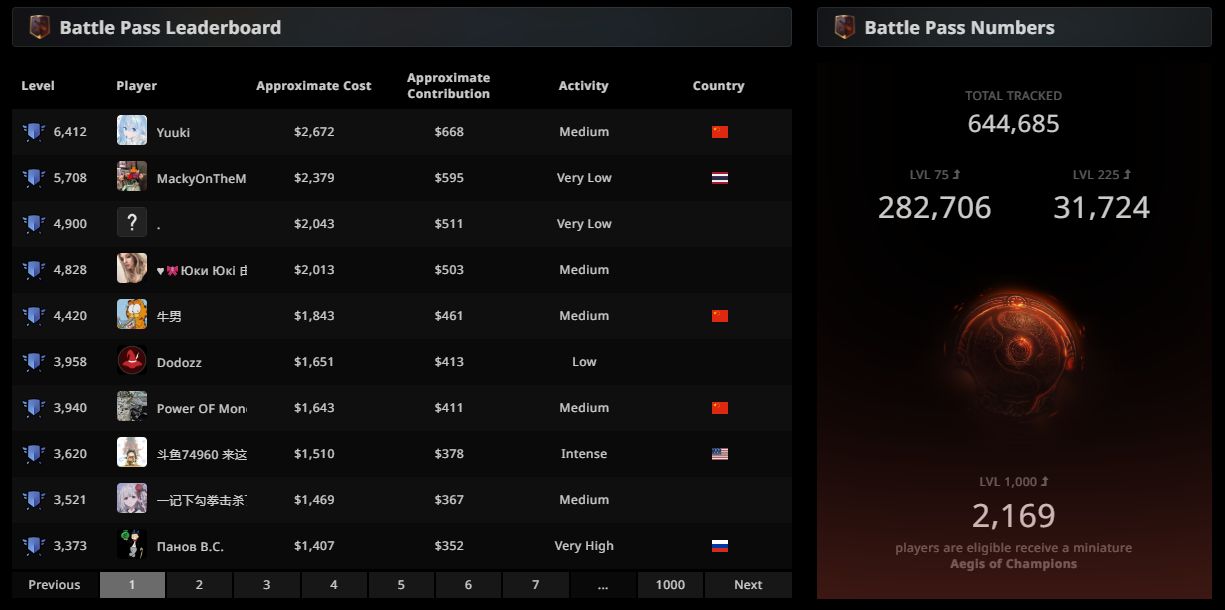Screen dimensions: 1225x610
Task: Open Yuuki's player avatar
Action: tap(132, 131)
